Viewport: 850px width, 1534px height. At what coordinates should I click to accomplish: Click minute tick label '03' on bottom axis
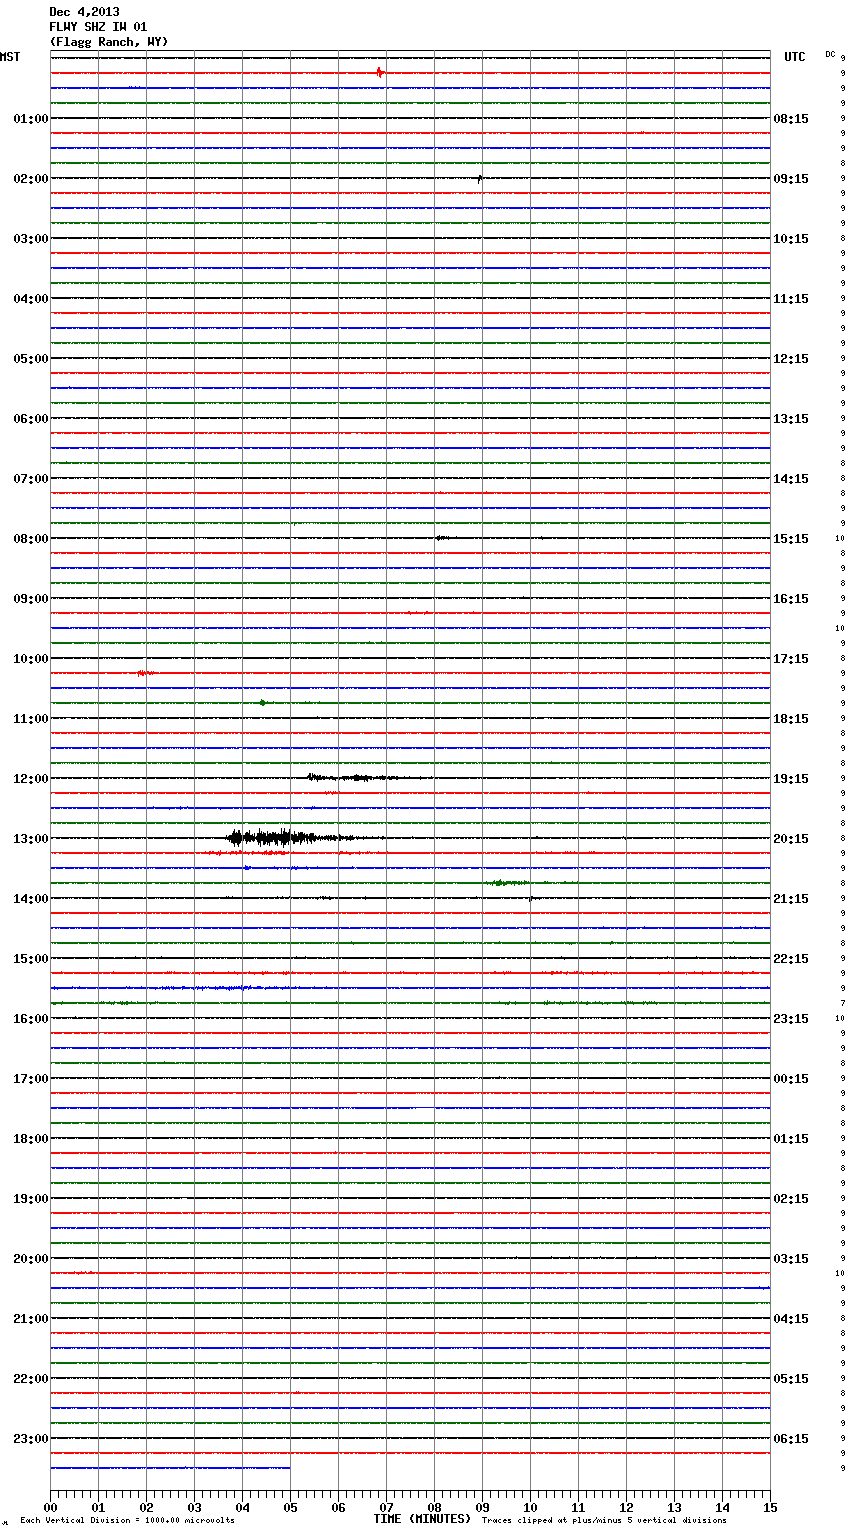pyautogui.click(x=194, y=1507)
